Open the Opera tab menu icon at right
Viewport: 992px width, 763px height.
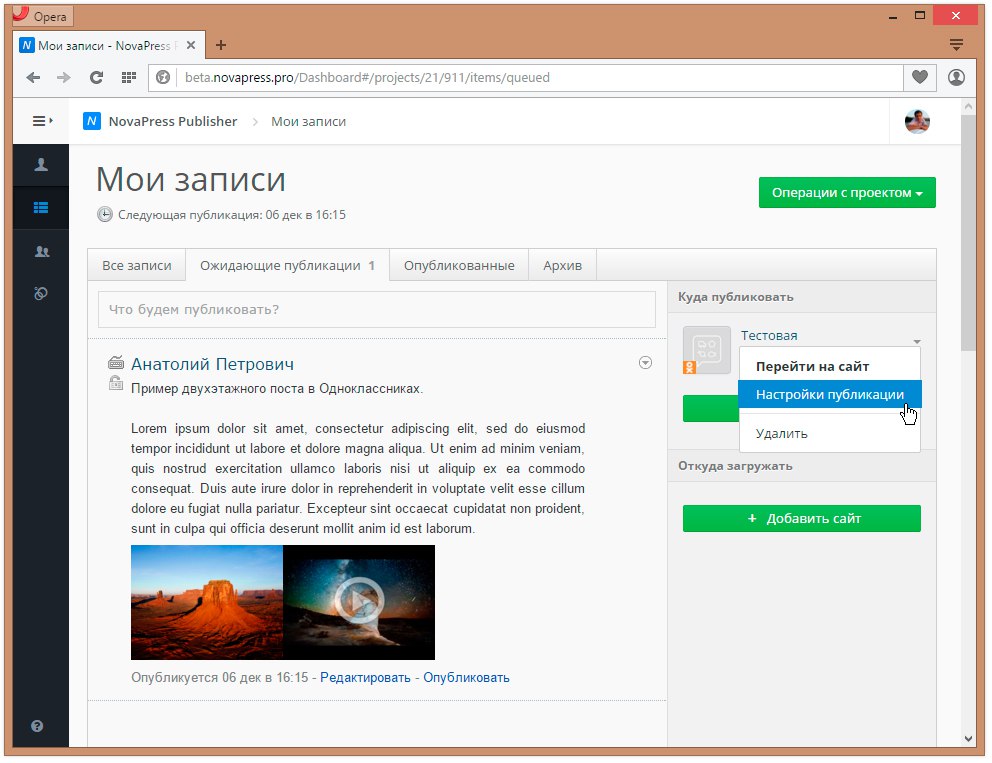tap(957, 45)
